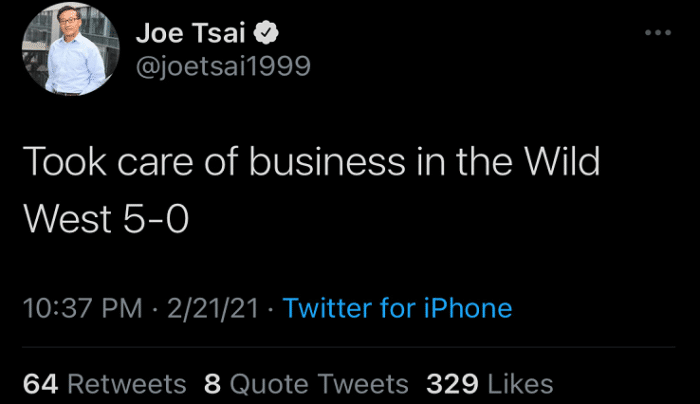Click the likes count number 329
The height and width of the screenshot is (404, 700).
click(x=450, y=384)
